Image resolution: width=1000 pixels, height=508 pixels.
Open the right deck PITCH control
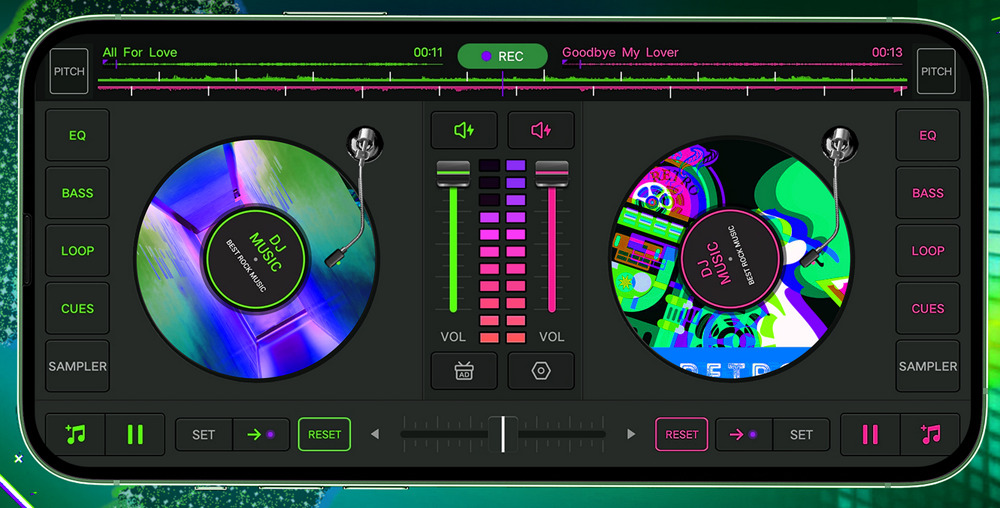[x=936, y=71]
